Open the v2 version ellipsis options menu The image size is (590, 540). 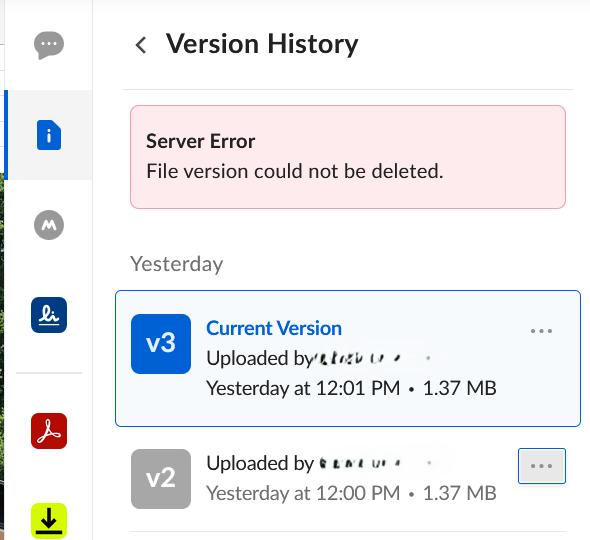point(541,466)
